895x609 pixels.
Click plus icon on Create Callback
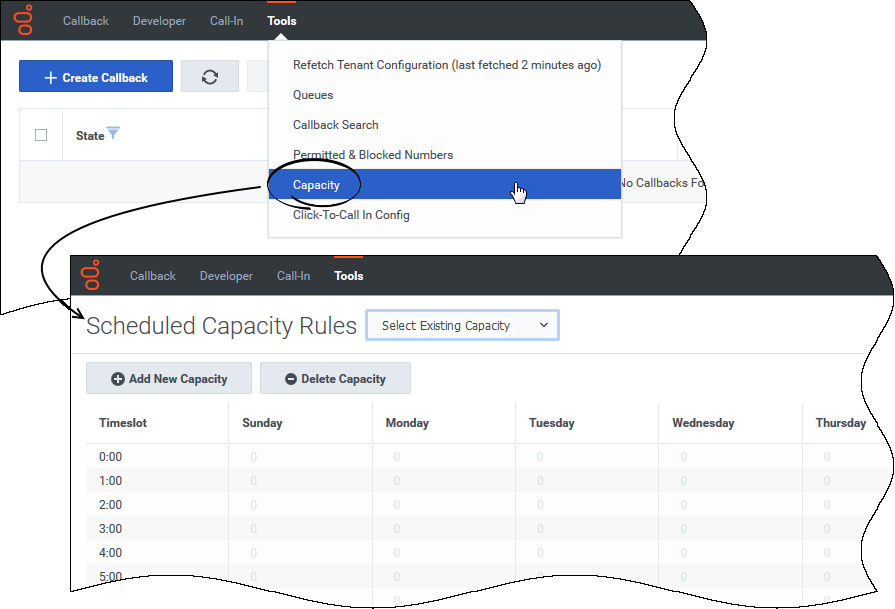pos(50,78)
